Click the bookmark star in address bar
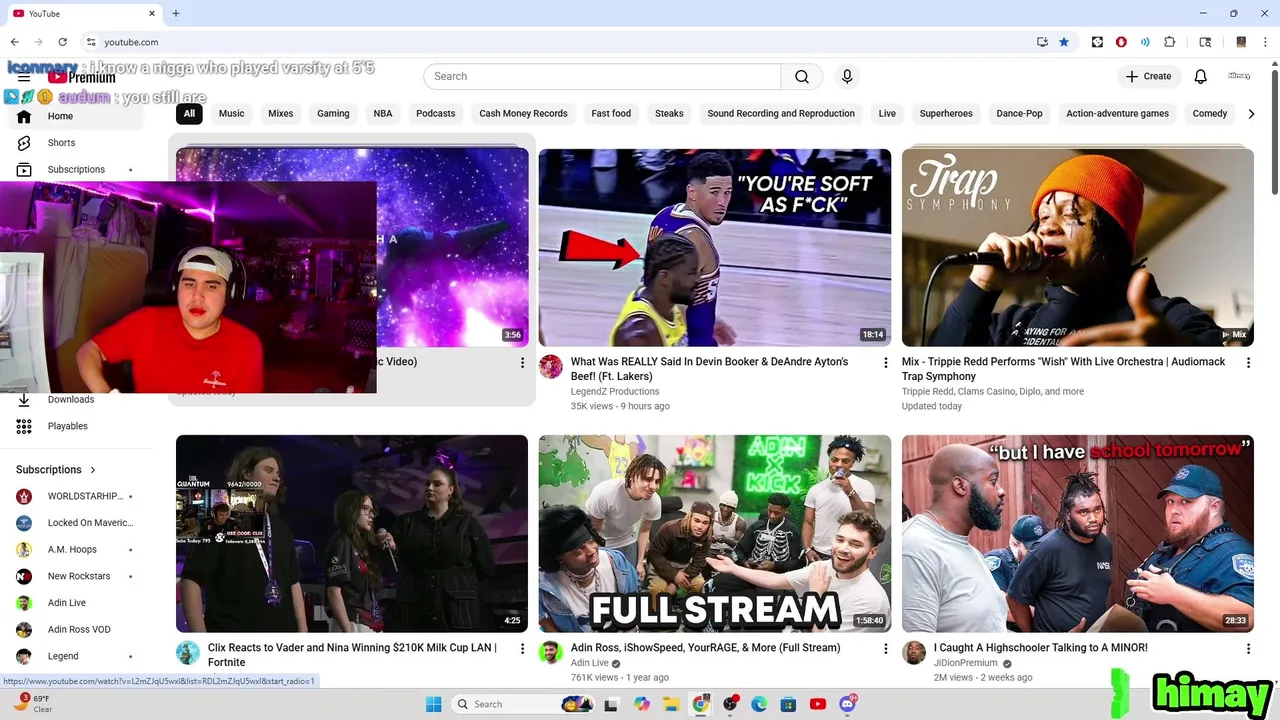Image resolution: width=1280 pixels, height=720 pixels. (x=1064, y=42)
